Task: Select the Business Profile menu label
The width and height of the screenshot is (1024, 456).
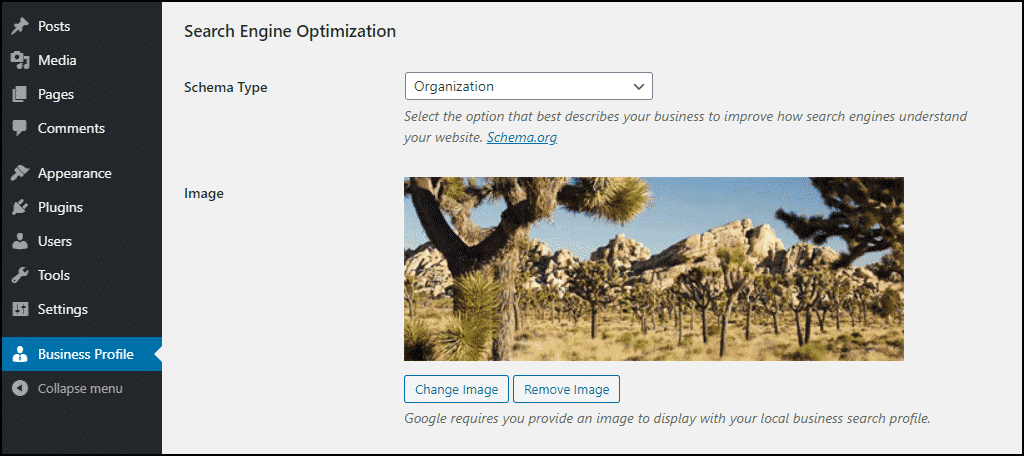Action: (x=86, y=354)
